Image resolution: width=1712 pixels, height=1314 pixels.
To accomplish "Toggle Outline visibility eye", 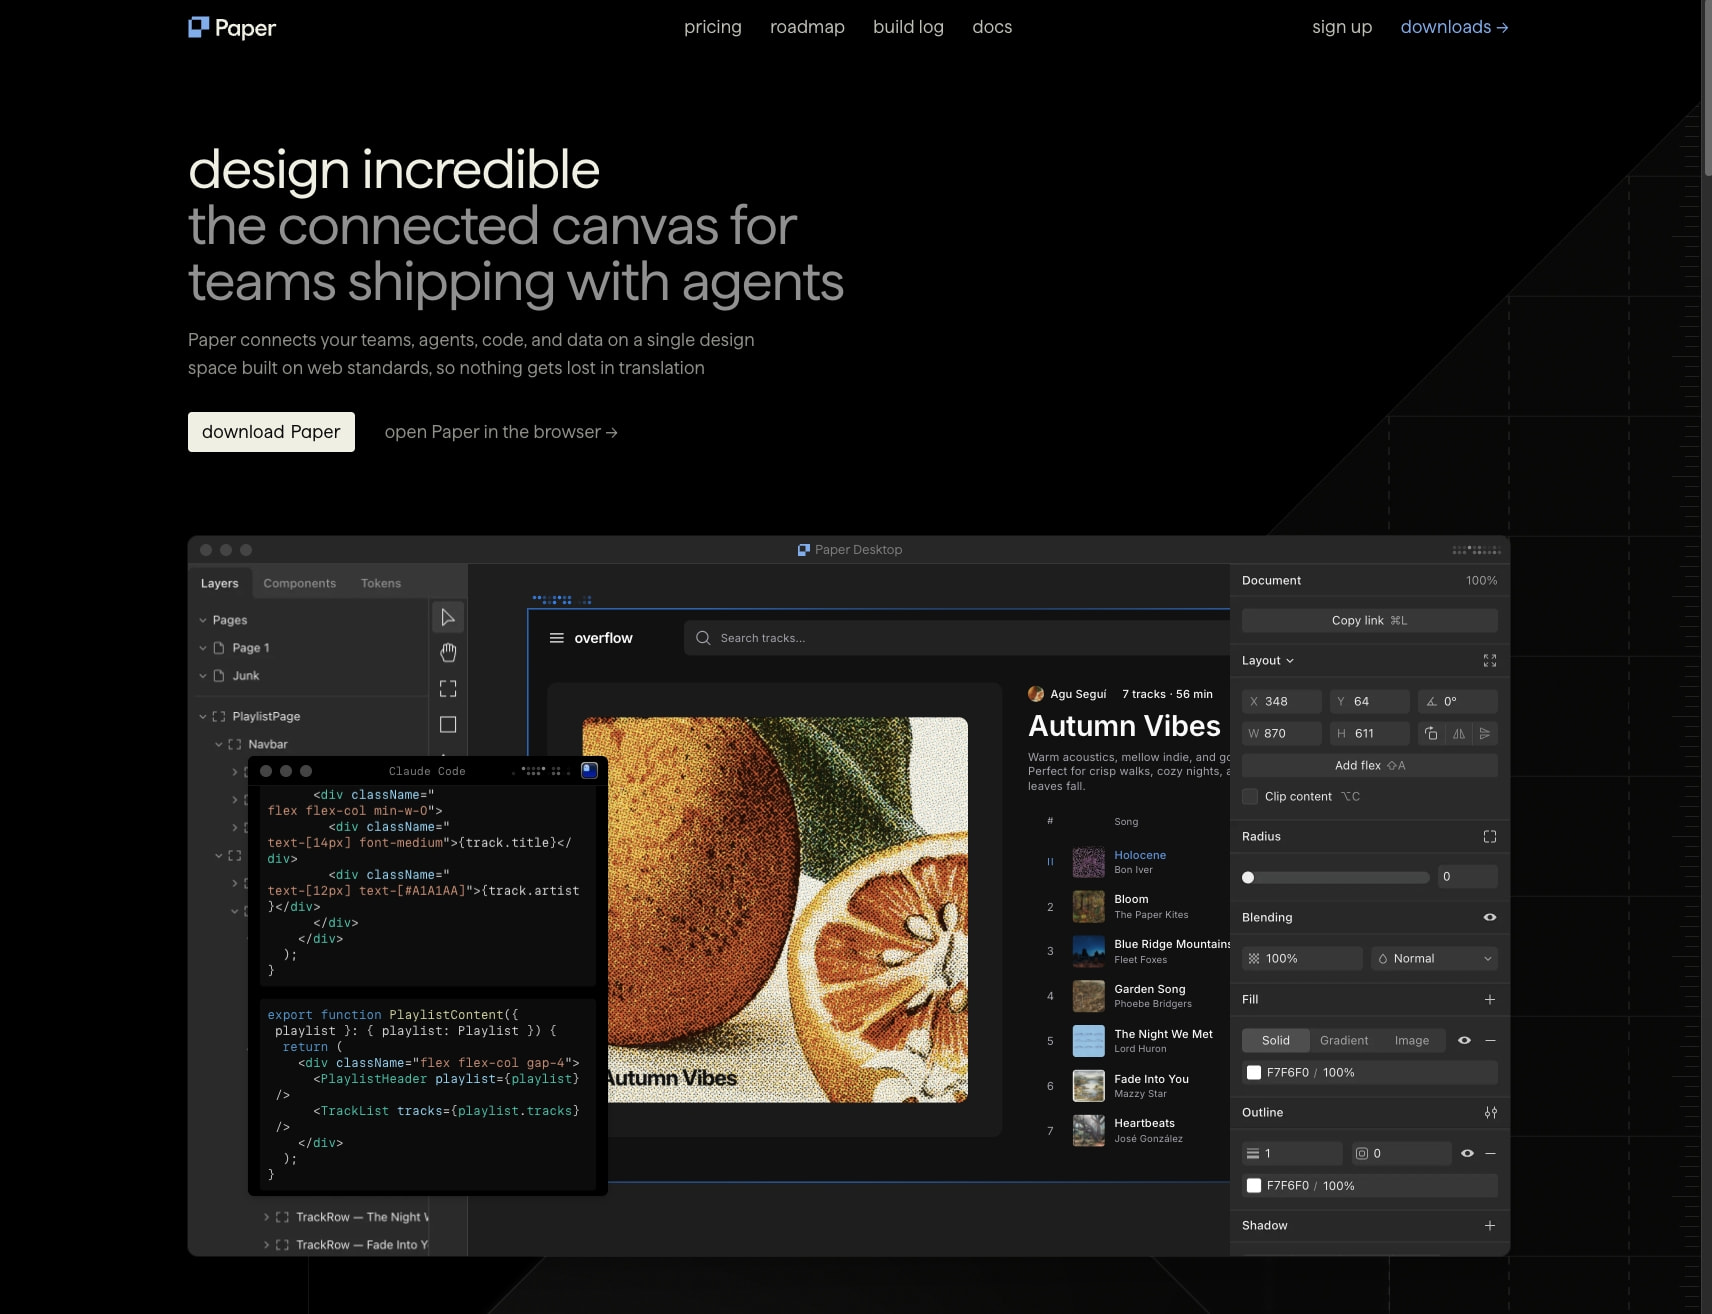I will tap(1467, 1154).
